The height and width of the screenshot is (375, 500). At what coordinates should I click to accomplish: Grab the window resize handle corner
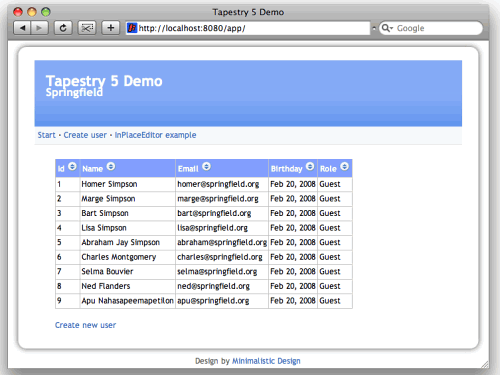tap(485, 364)
